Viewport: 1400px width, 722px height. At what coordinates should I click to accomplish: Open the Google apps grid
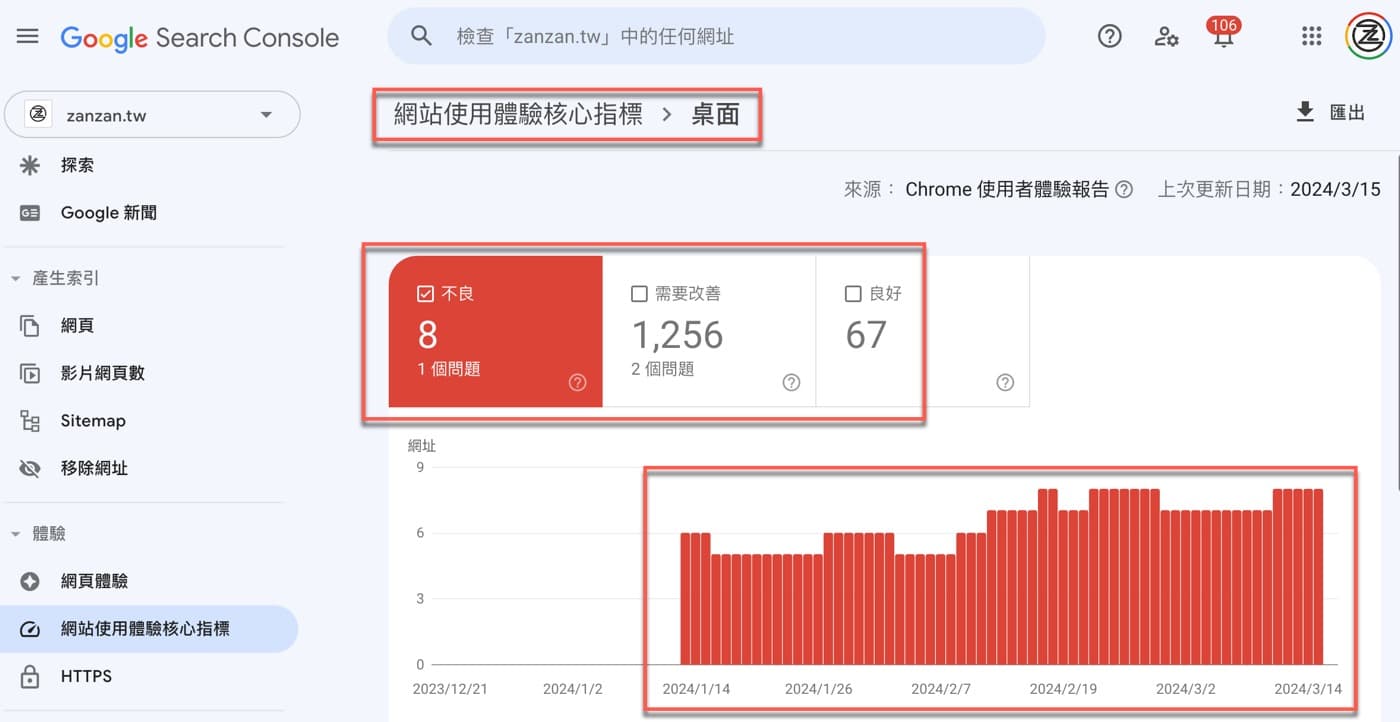point(1312,37)
